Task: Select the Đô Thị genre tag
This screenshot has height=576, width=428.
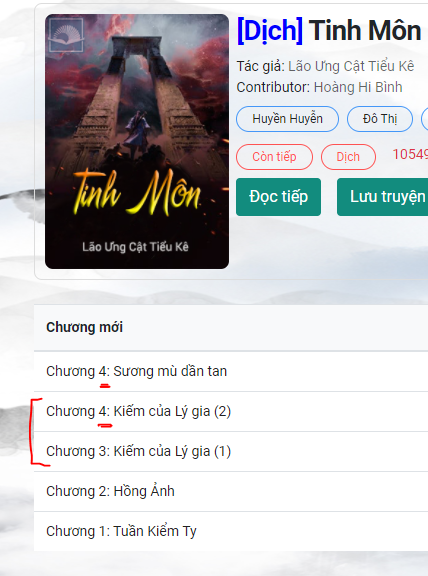Action: (x=380, y=119)
